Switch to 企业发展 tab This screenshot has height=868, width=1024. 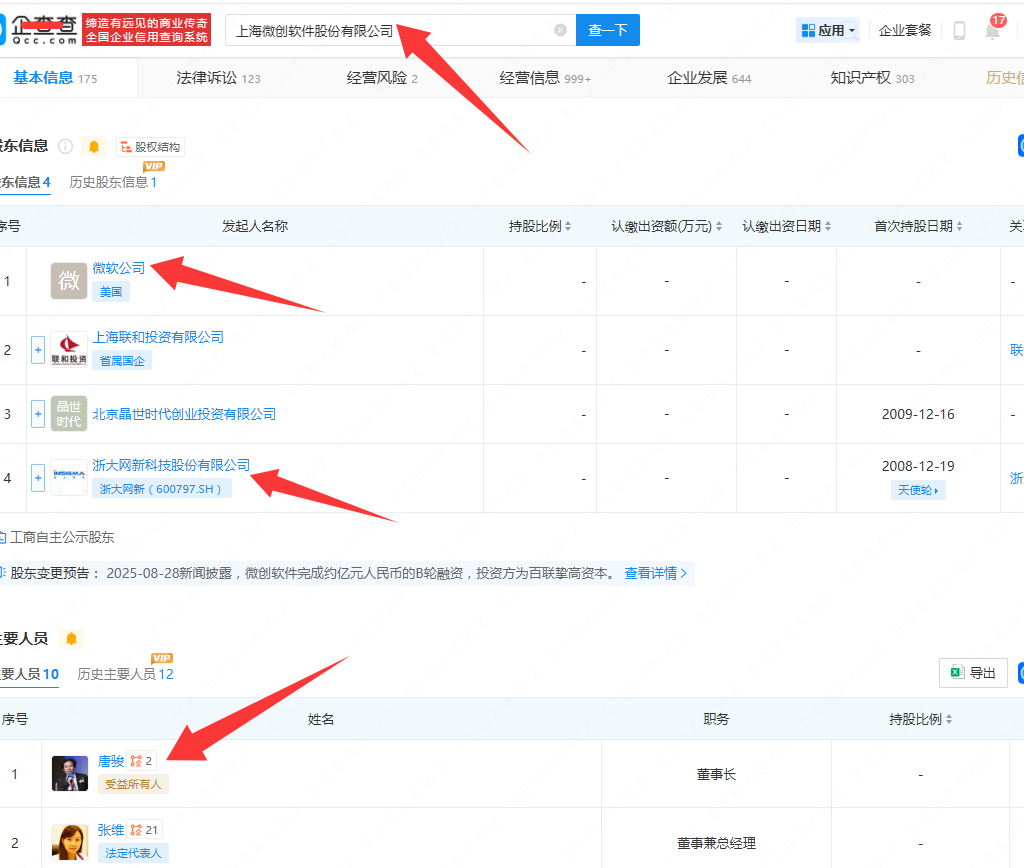click(709, 78)
